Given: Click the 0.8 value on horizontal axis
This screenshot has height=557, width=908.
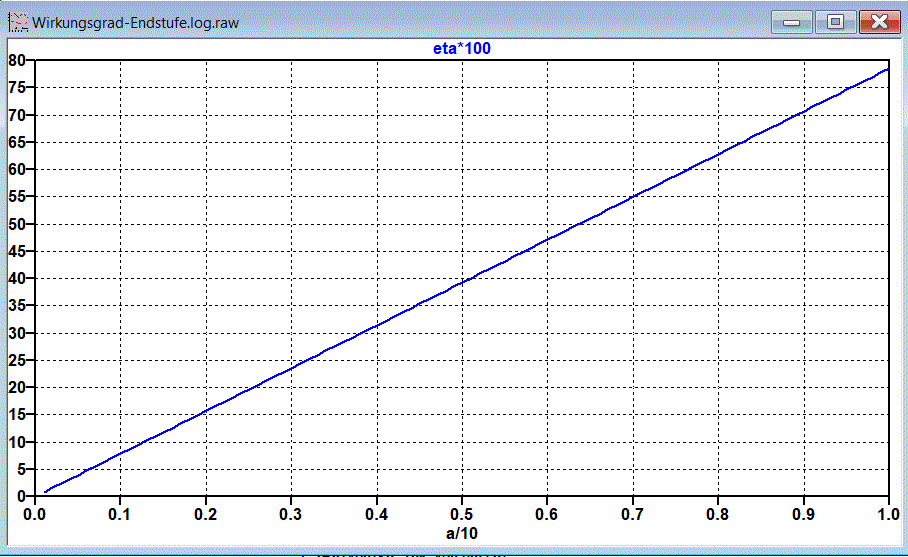Looking at the screenshot, I should coord(718,514).
